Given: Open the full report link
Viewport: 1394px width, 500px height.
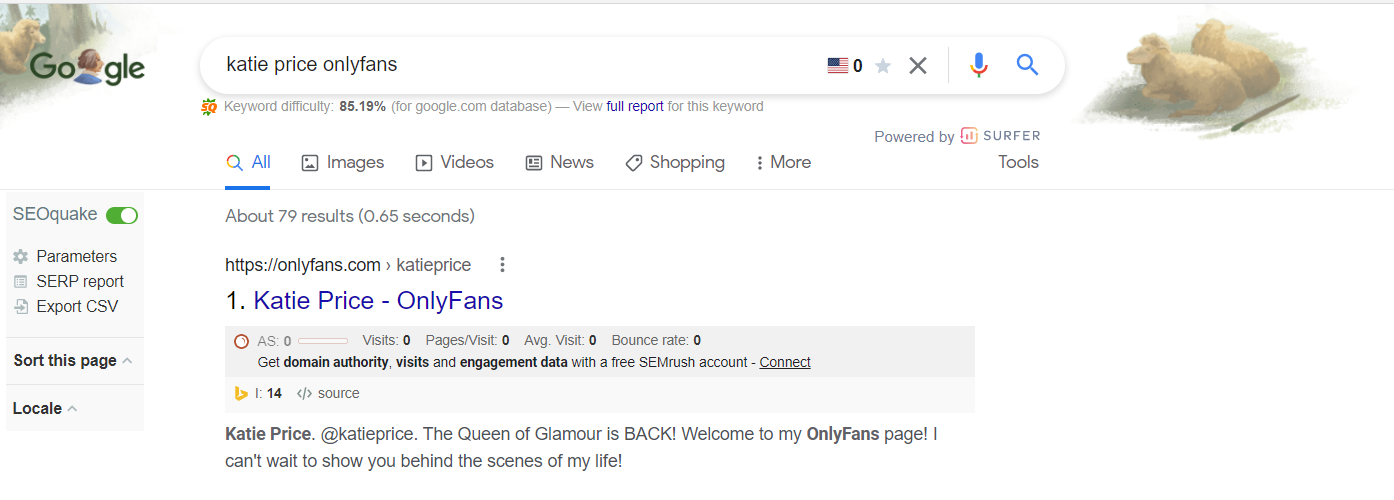Looking at the screenshot, I should tap(634, 106).
